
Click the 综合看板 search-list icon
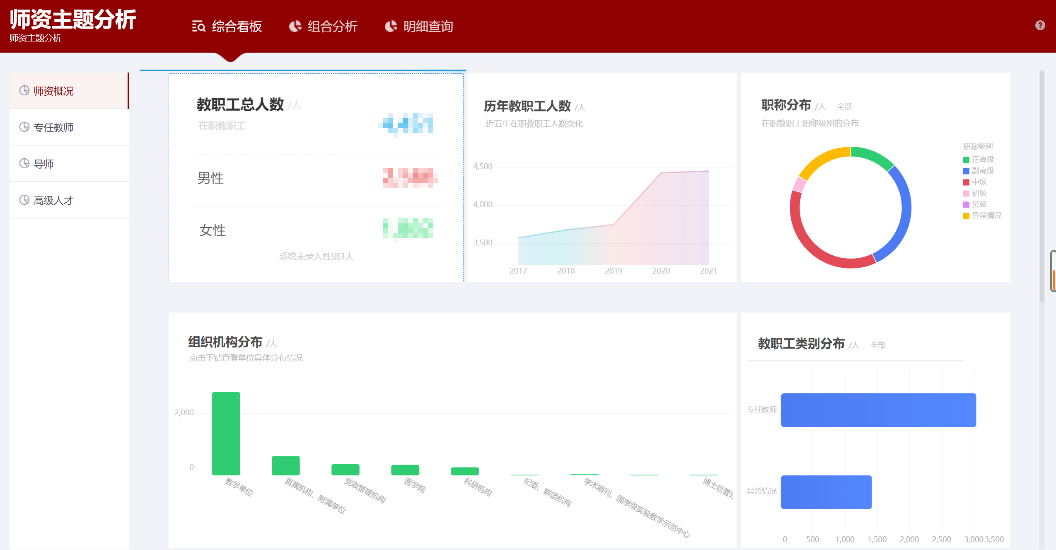(x=198, y=26)
